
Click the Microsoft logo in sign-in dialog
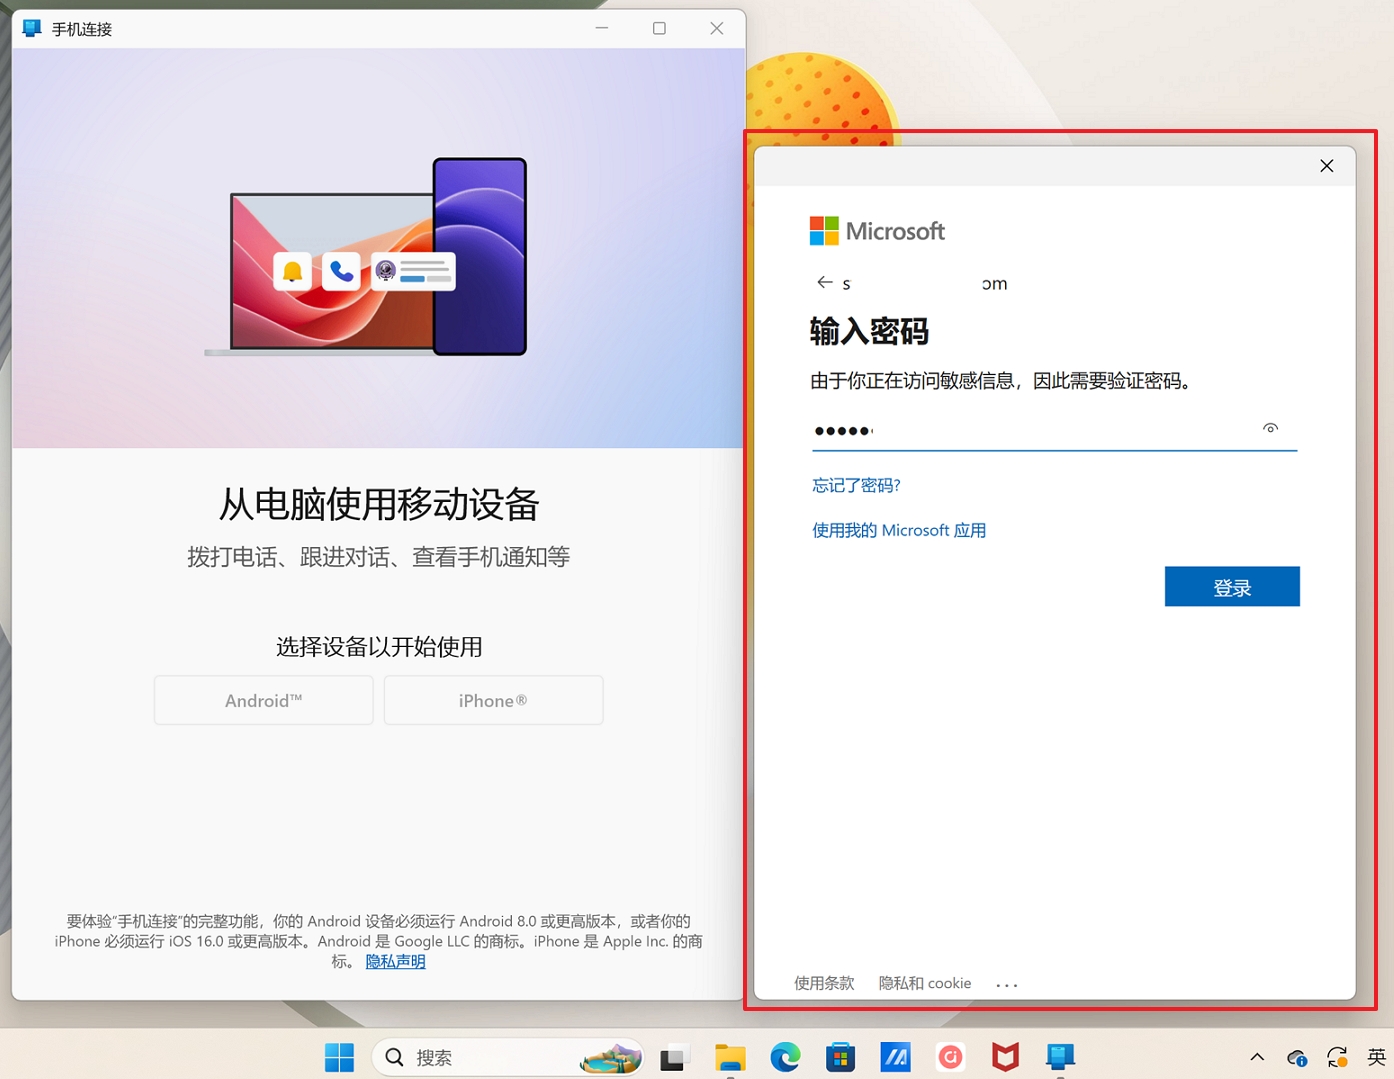click(x=877, y=231)
